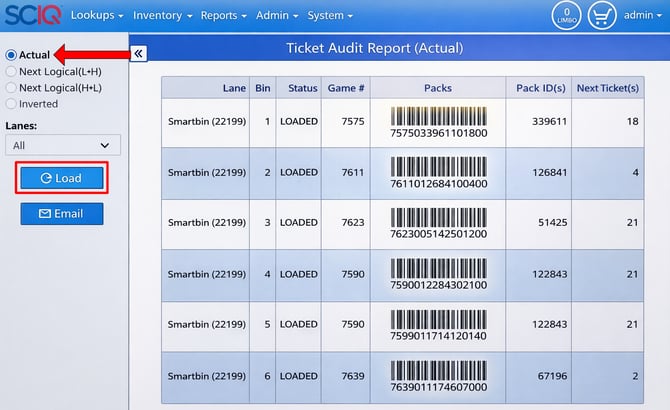Open the Lanes dropdown set to All
Image resolution: width=670 pixels, height=410 pixels.
tap(63, 145)
